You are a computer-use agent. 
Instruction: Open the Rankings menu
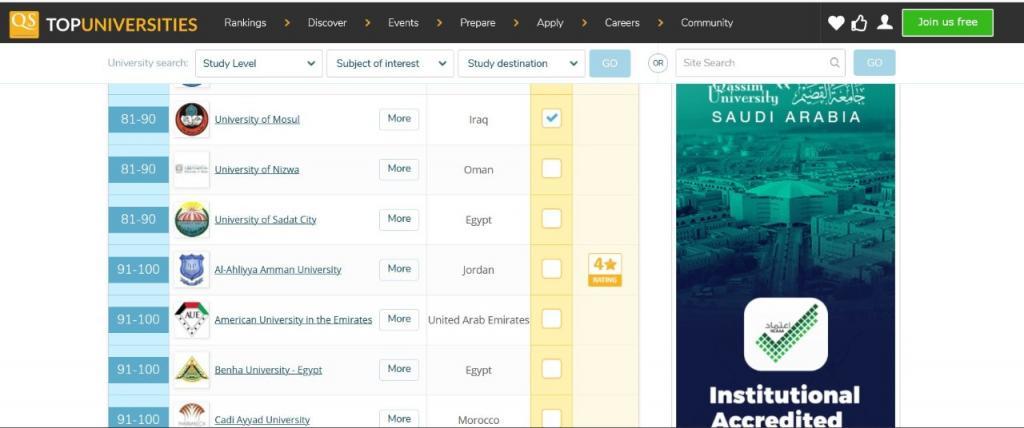[245, 23]
